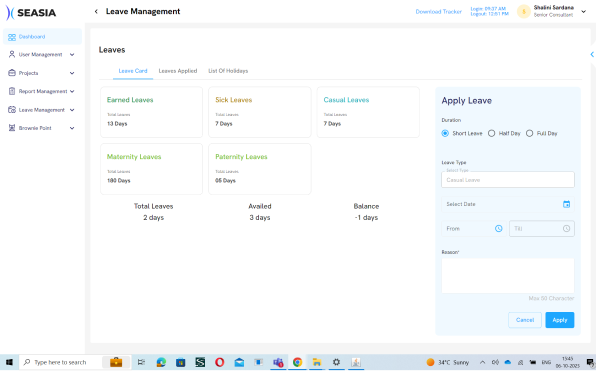Viewport: 596px width, 374px height.
Task: Open the Dashboard sidebar icon
Action: tap(12, 37)
